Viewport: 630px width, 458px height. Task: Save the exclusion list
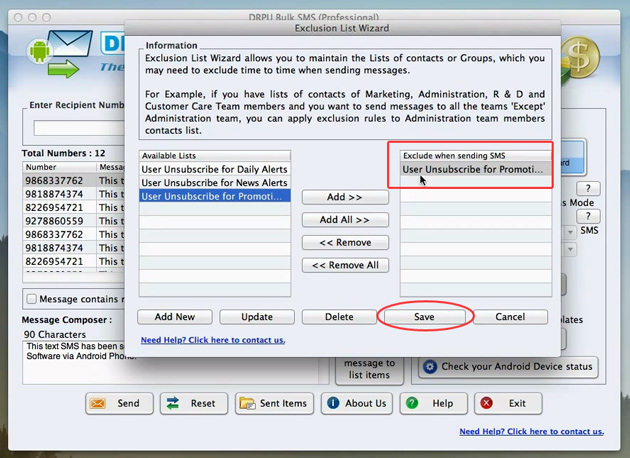(424, 317)
